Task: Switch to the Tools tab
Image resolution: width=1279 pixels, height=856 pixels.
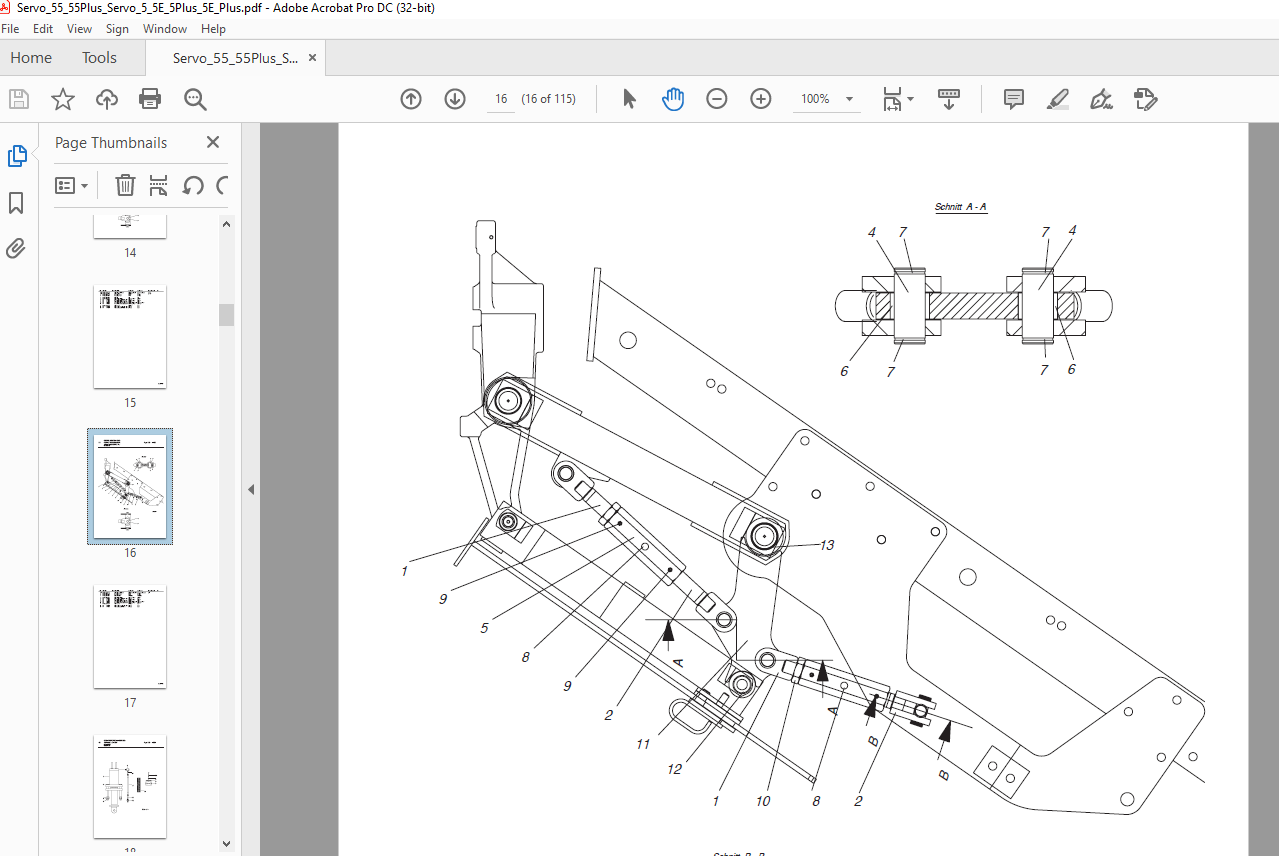Action: point(99,58)
